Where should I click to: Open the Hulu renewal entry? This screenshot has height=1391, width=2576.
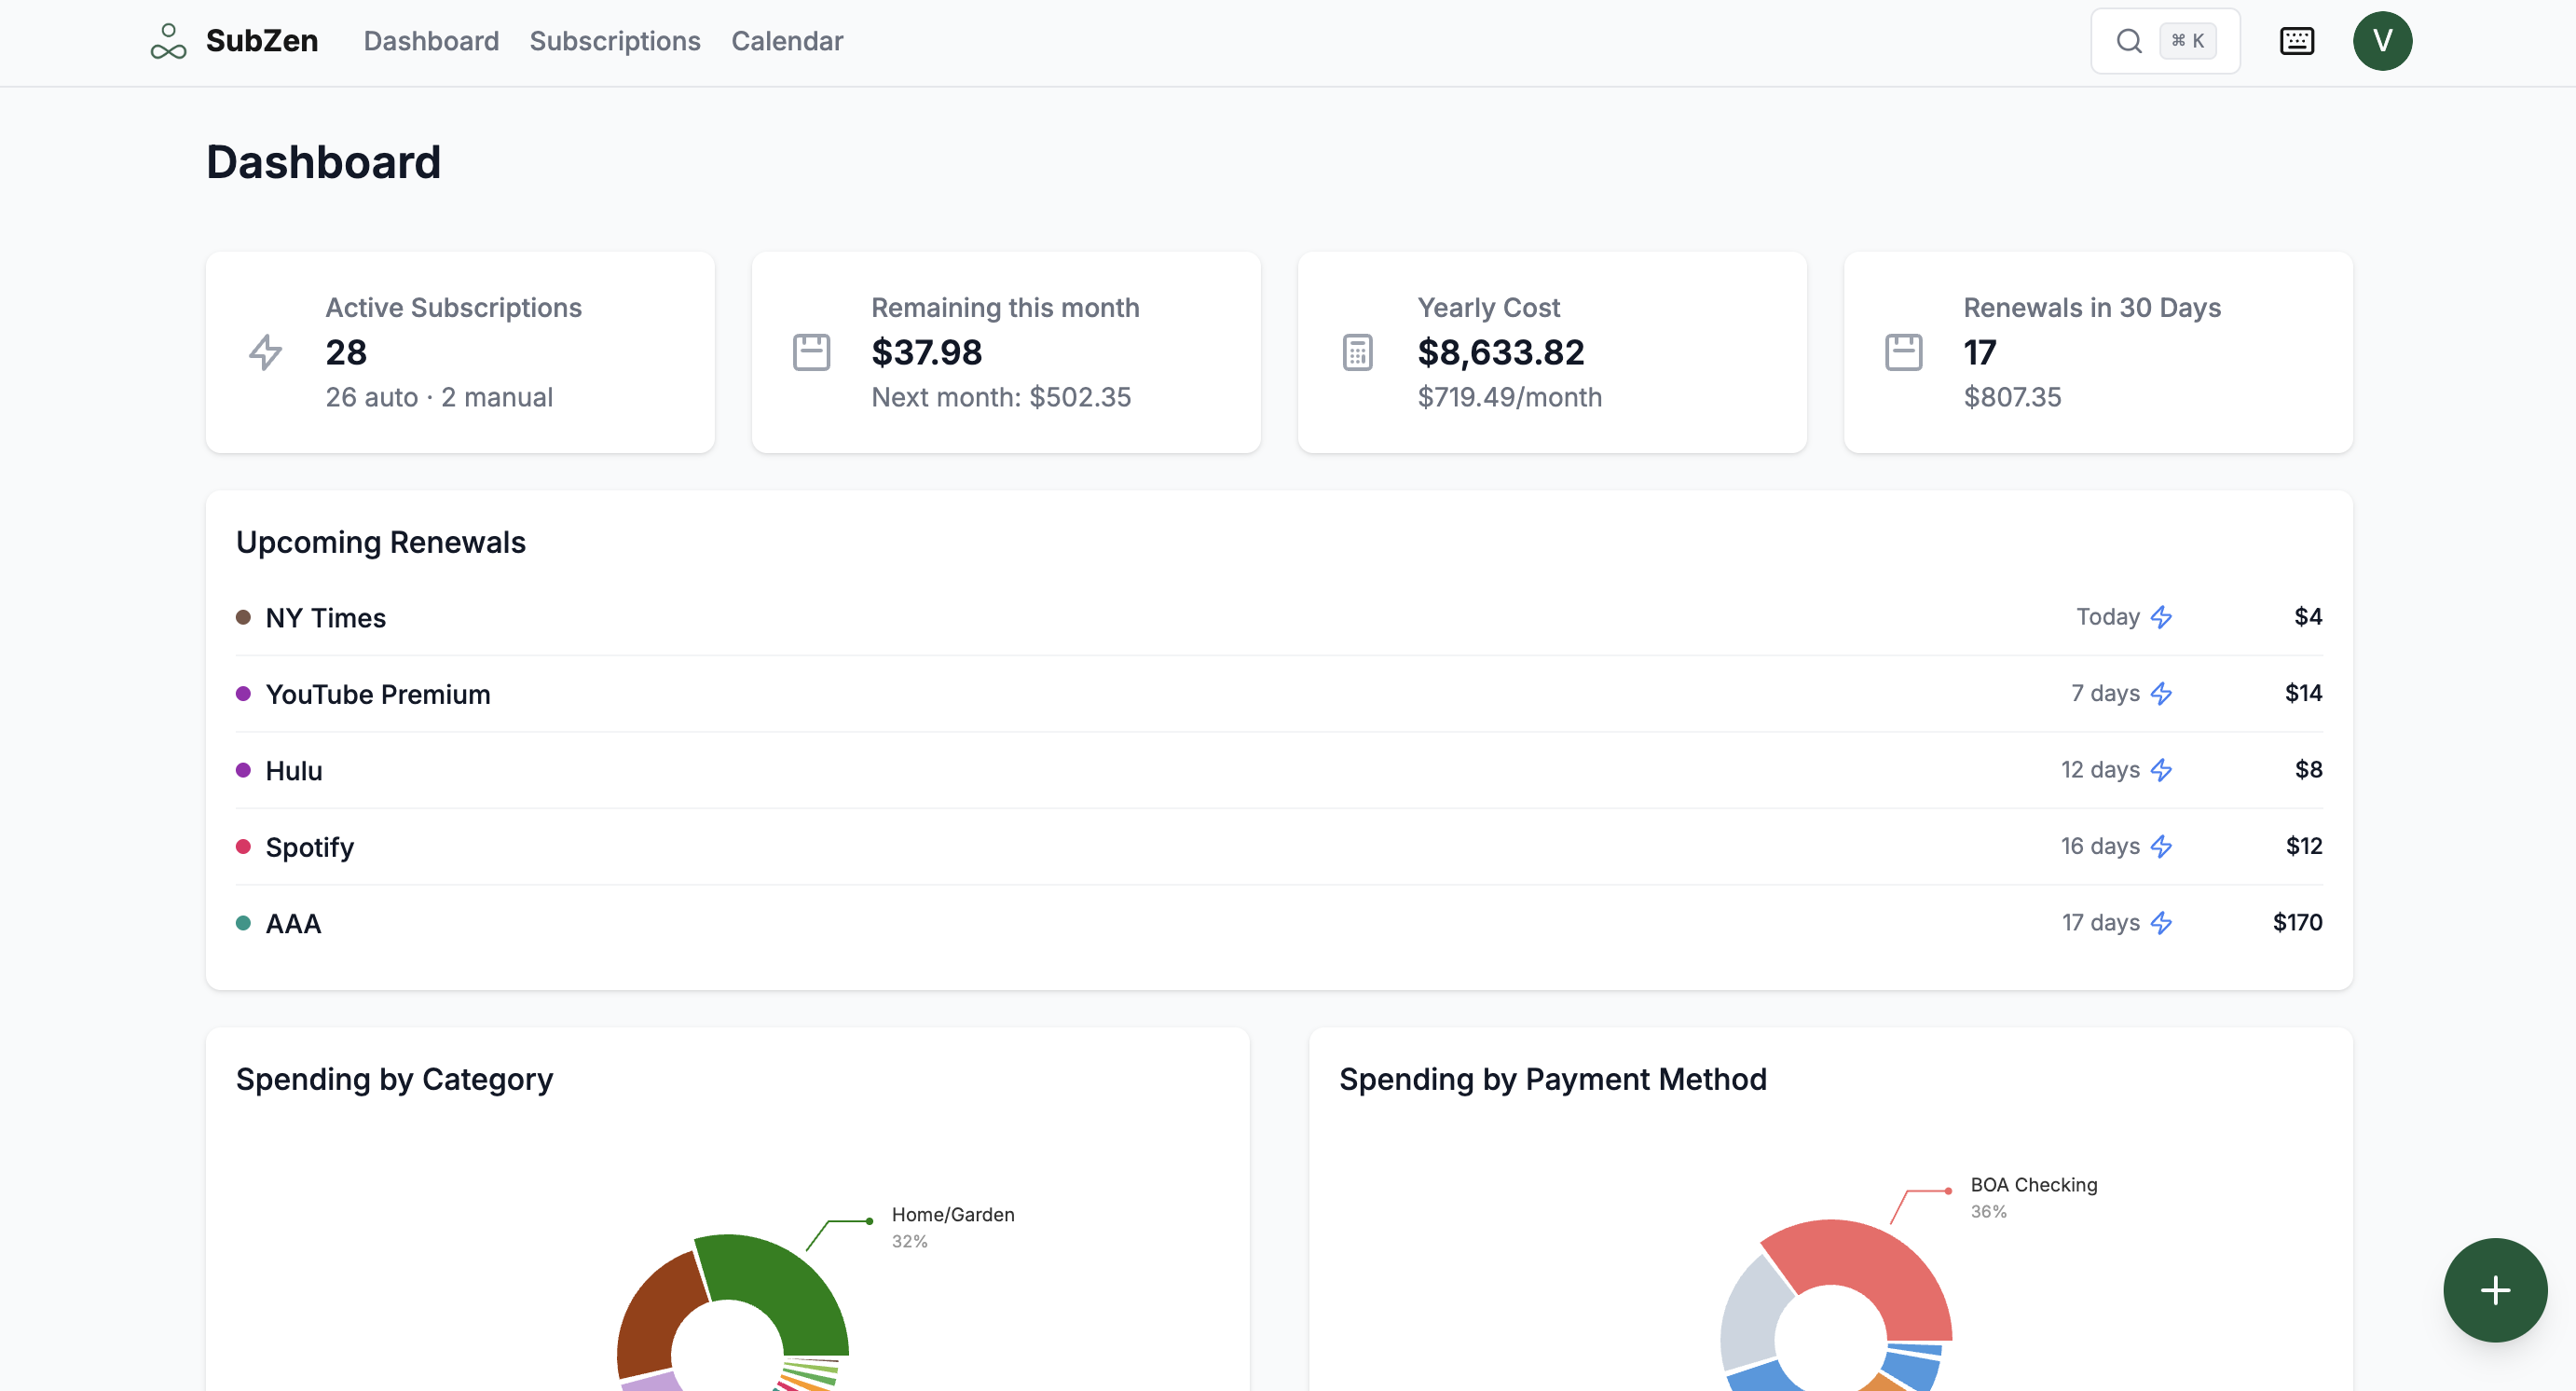point(293,771)
